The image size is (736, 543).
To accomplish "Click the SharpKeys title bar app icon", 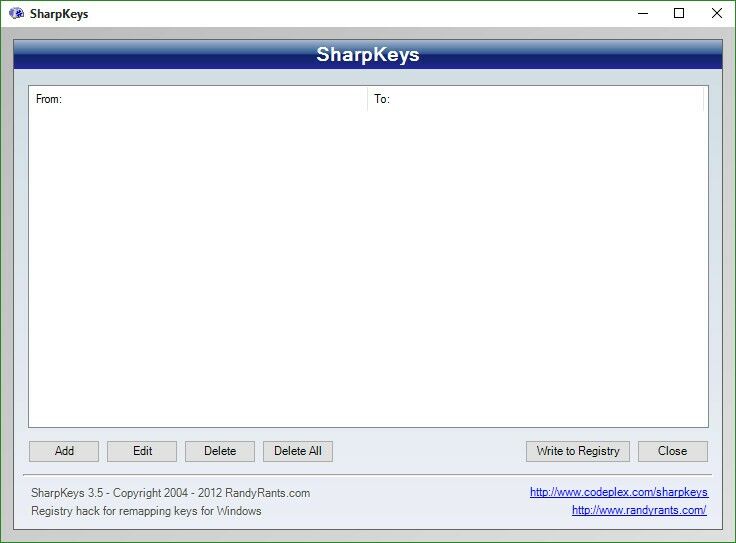I will pyautogui.click(x=16, y=14).
